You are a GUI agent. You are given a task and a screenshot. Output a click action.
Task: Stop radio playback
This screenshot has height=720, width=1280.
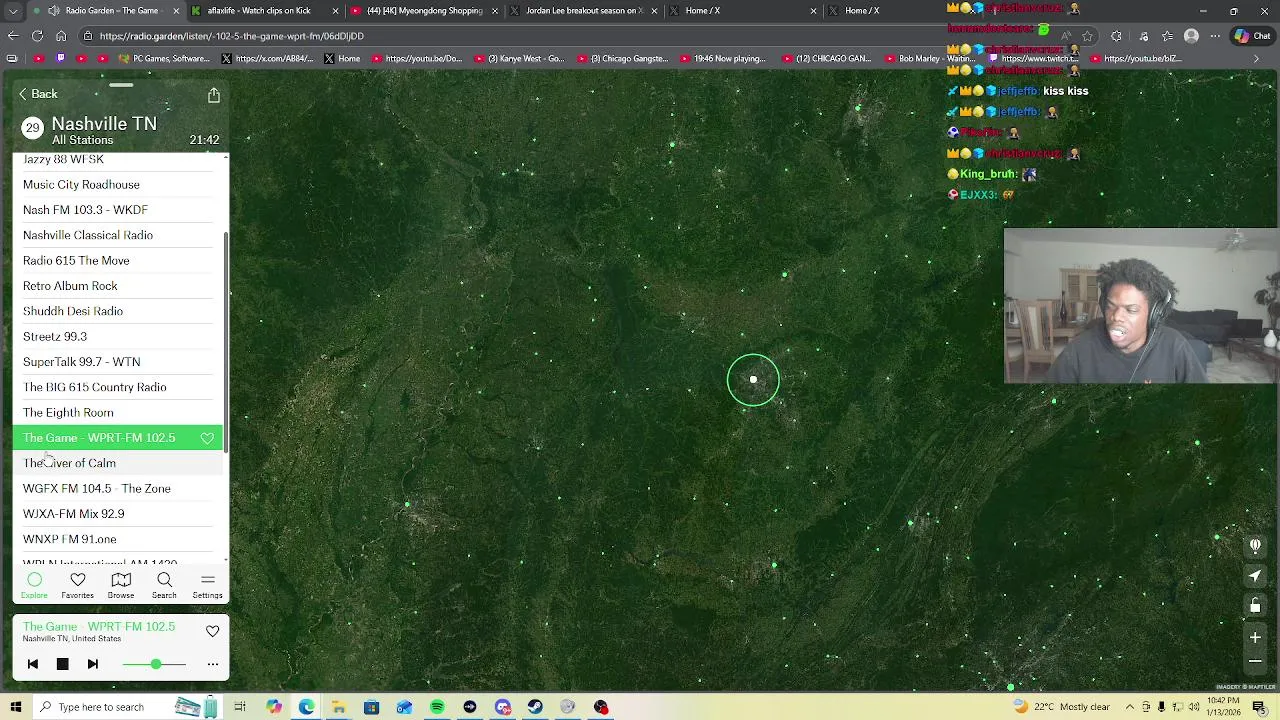click(x=62, y=664)
